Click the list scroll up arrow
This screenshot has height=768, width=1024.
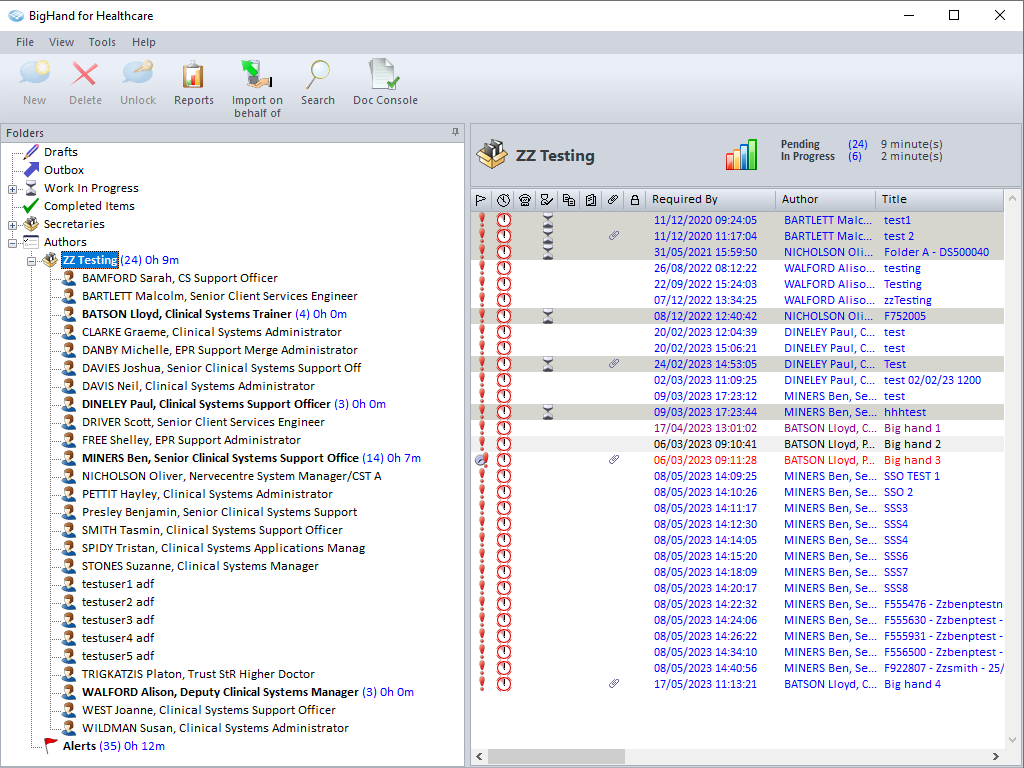coord(1013,198)
